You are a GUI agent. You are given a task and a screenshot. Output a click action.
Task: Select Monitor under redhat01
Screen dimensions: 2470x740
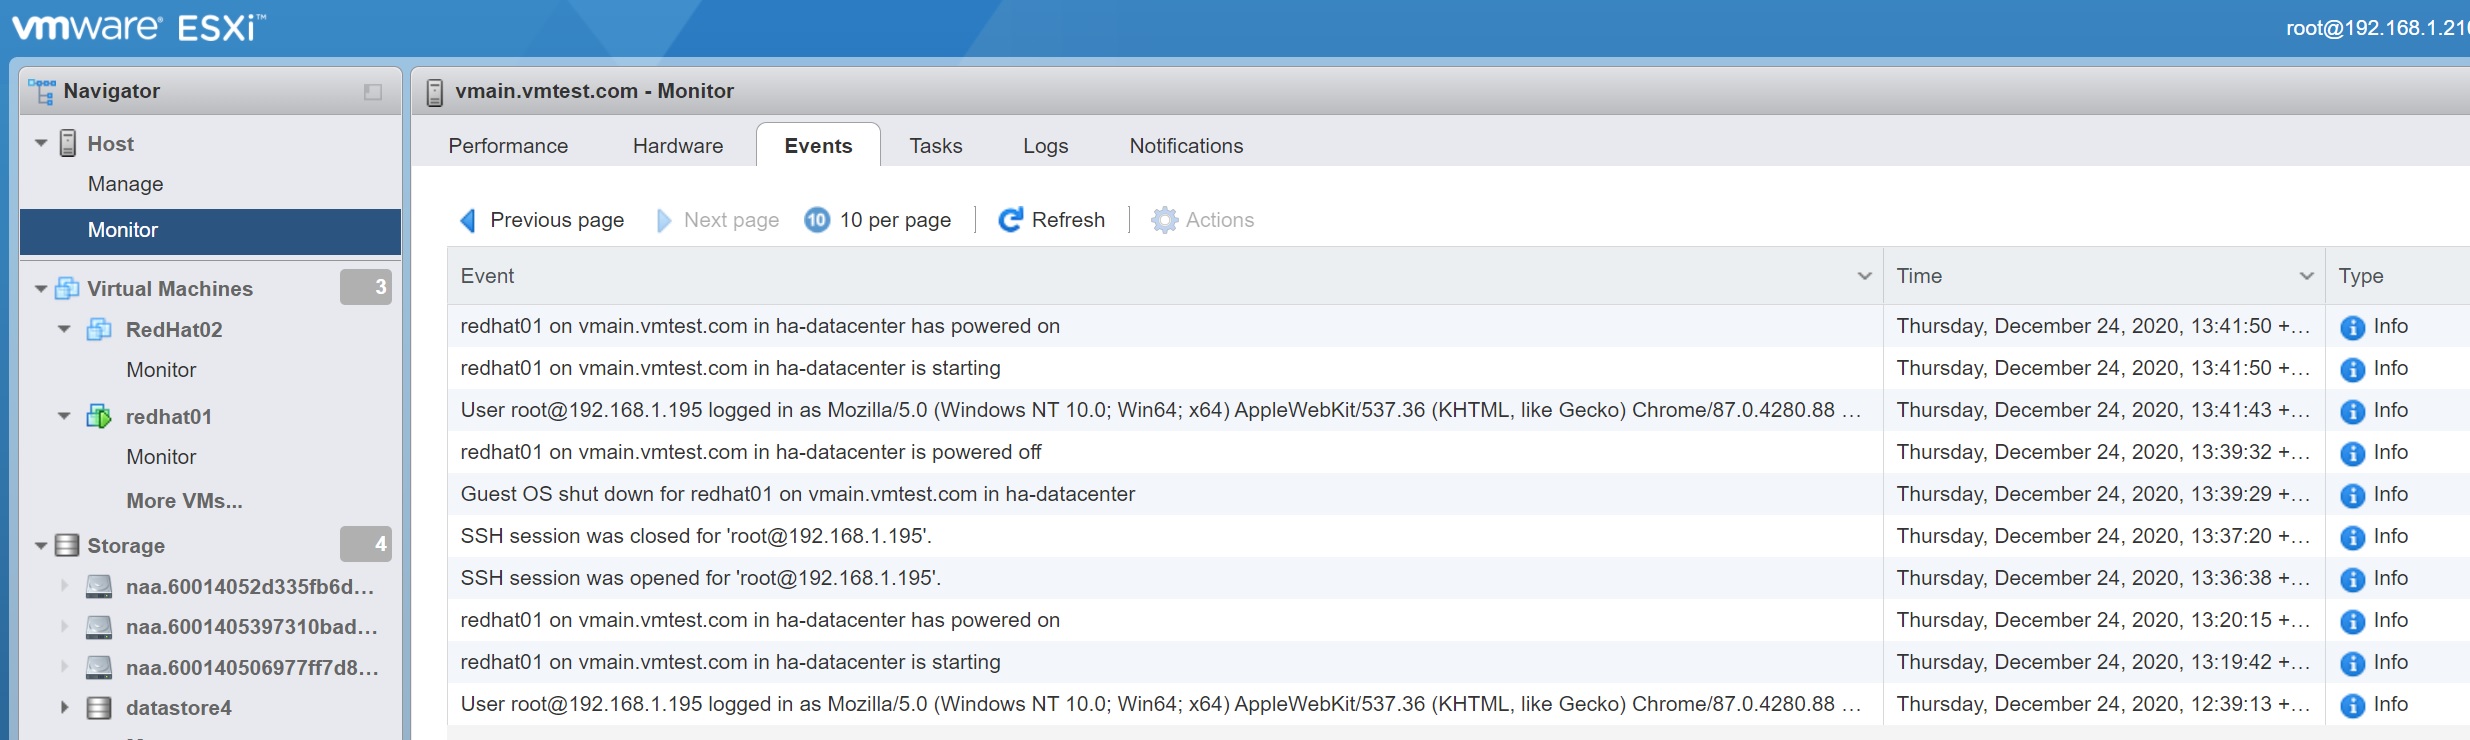[161, 457]
